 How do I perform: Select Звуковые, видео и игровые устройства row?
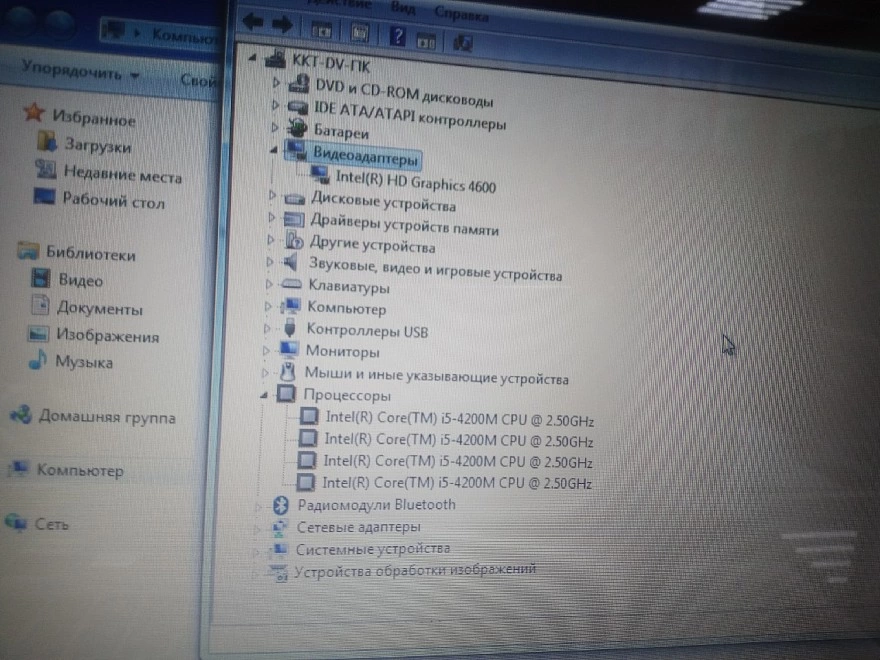435,268
